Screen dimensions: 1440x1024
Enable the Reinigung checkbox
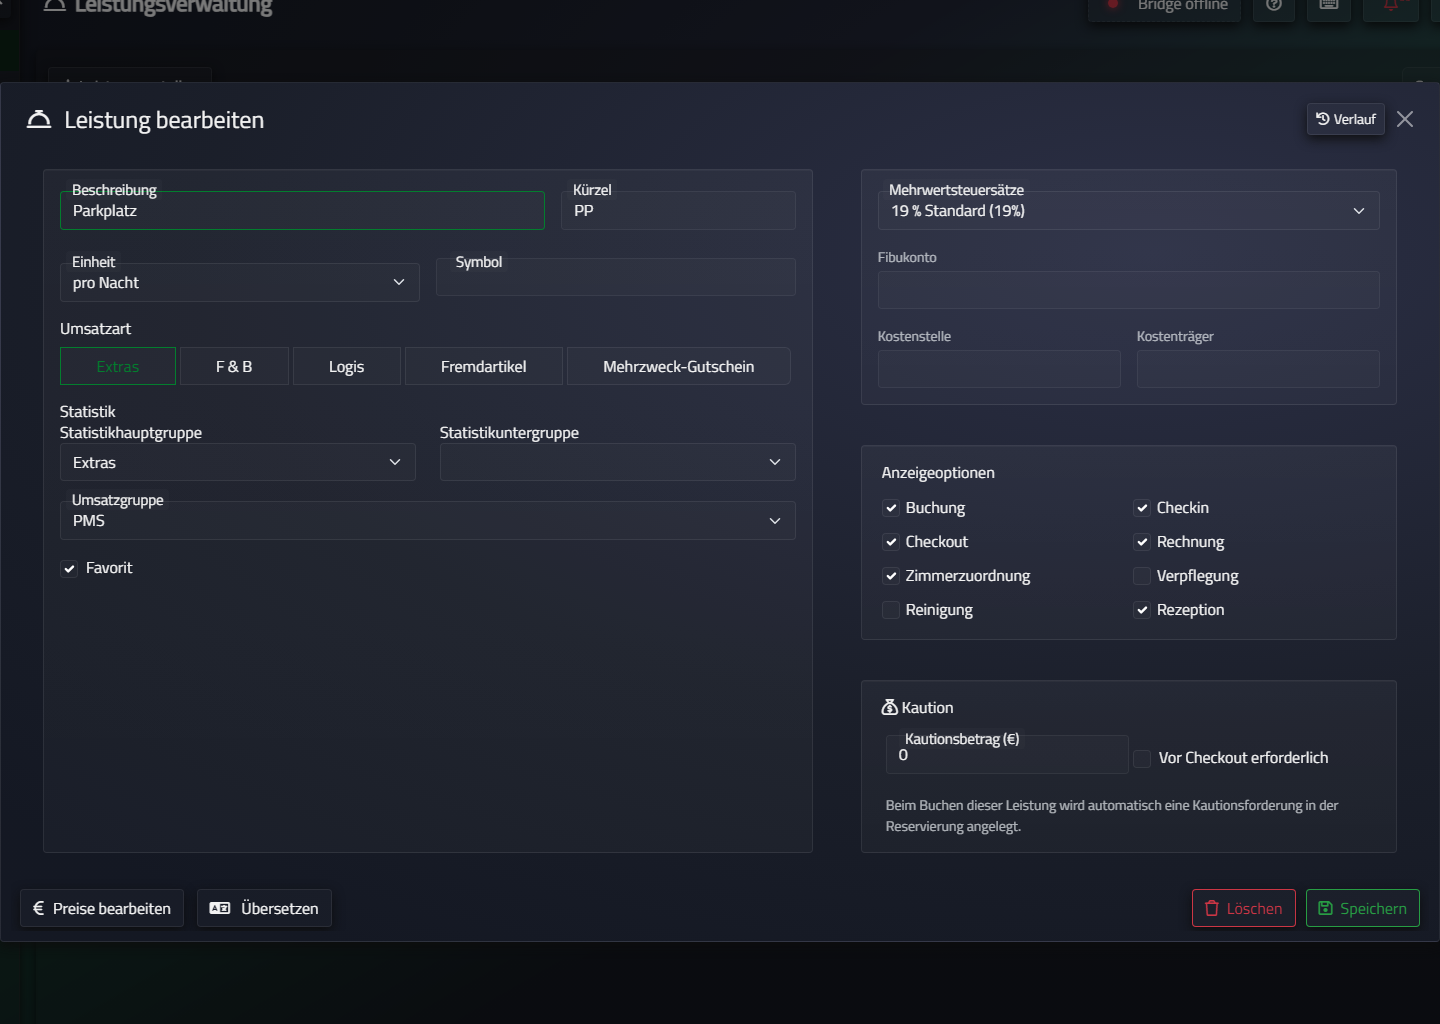pos(891,610)
